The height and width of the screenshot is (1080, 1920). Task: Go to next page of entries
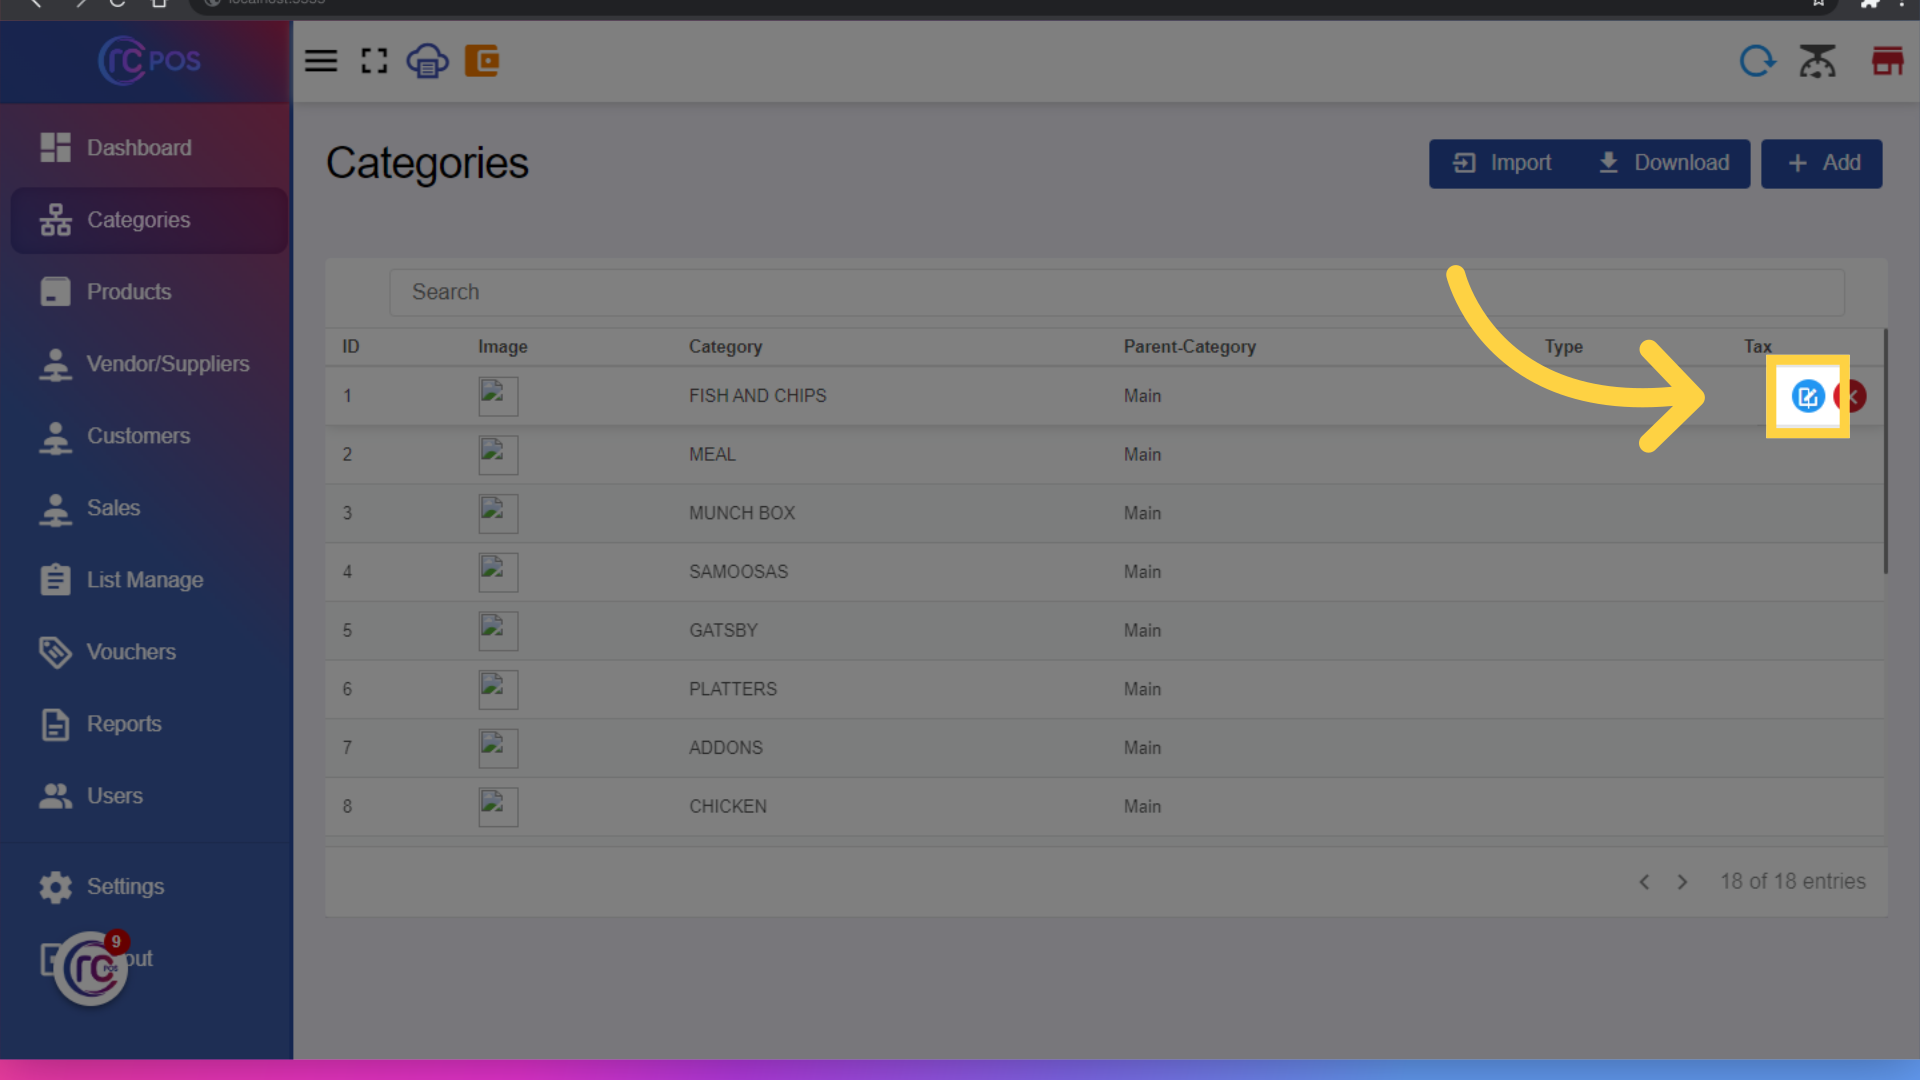[x=1682, y=882]
